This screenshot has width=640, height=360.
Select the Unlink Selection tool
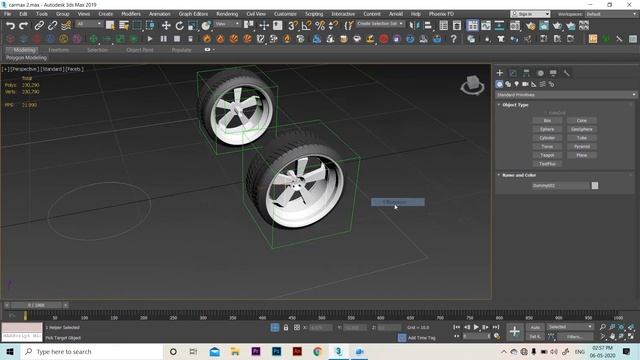52,26
